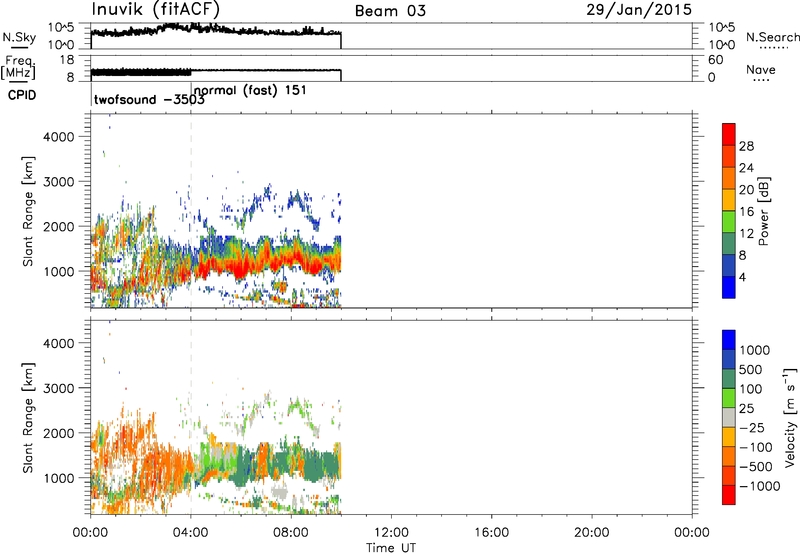The width and height of the screenshot is (800, 554).
Task: Click the '3000' range tick of velocity panel
Action: pos(59,388)
